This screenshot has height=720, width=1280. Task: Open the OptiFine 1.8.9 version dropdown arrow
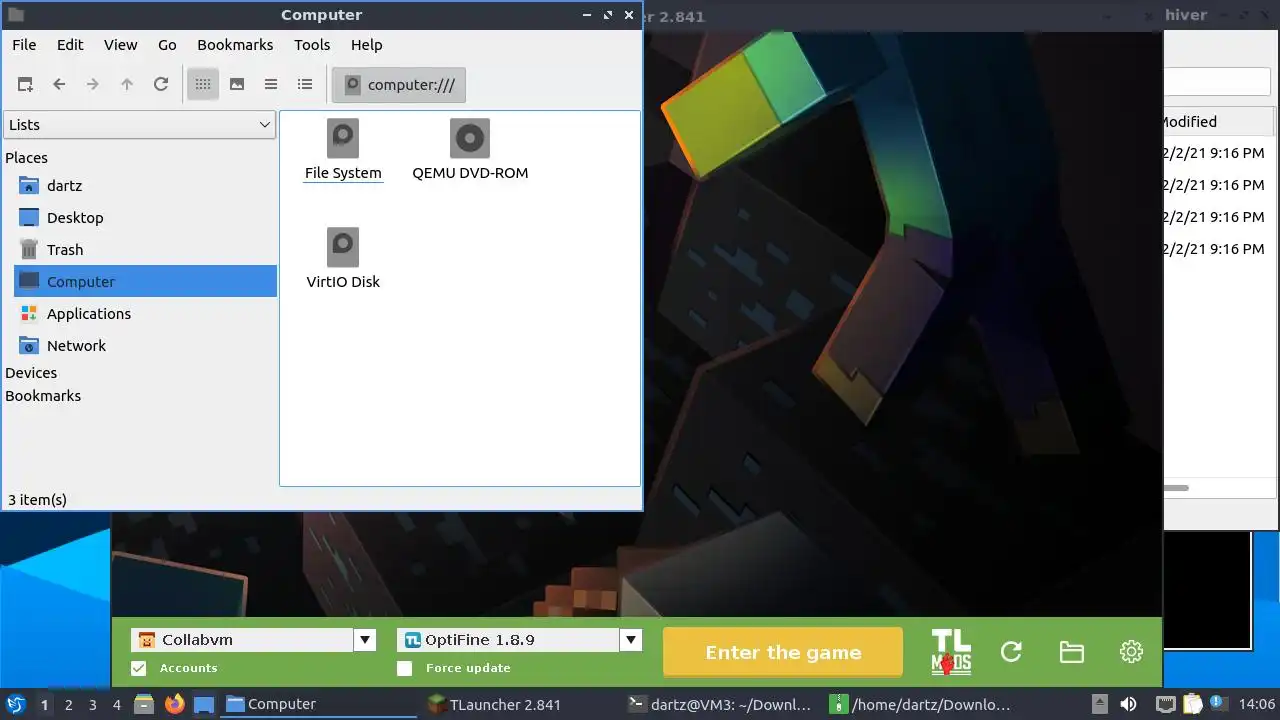coord(630,640)
